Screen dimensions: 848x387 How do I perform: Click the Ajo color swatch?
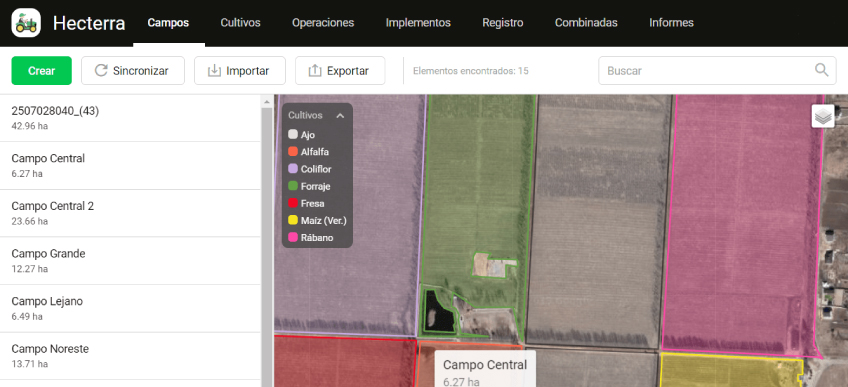(x=293, y=135)
